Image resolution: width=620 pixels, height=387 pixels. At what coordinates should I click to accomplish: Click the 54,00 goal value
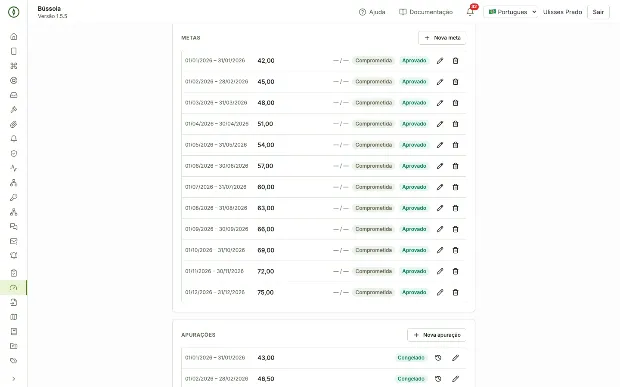[266, 145]
